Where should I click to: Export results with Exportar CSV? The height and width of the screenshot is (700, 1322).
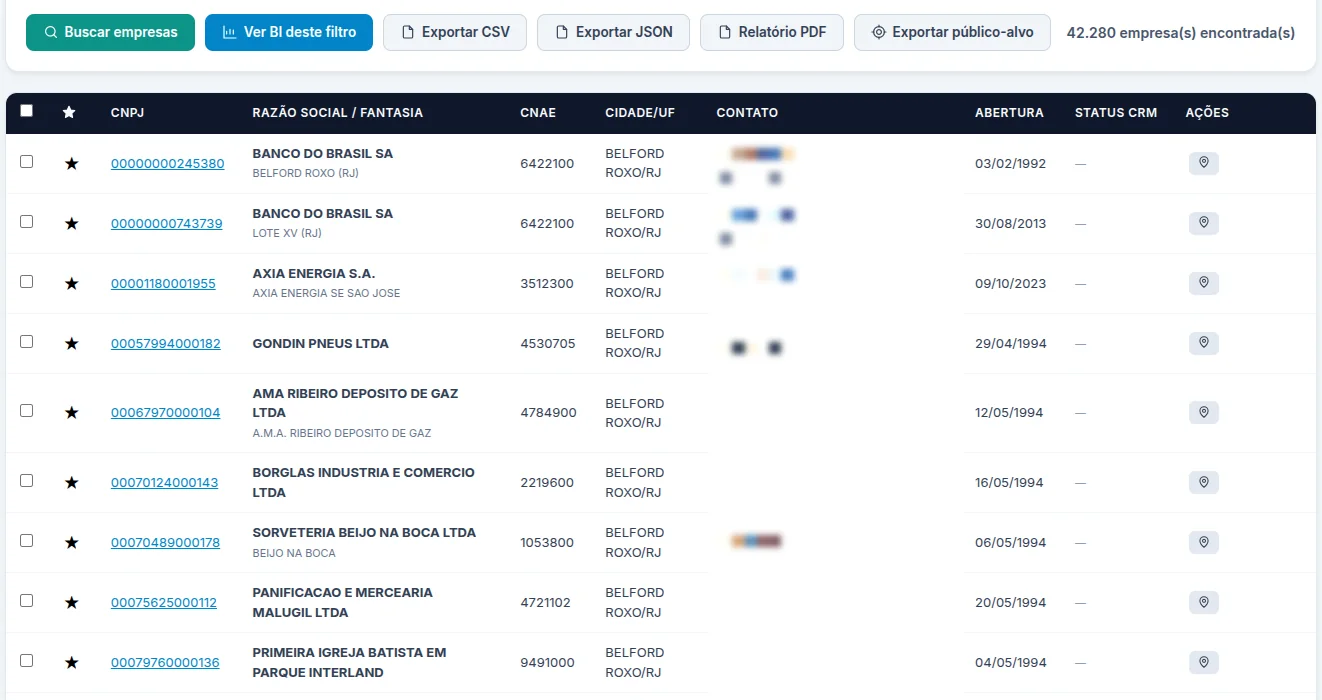click(455, 32)
